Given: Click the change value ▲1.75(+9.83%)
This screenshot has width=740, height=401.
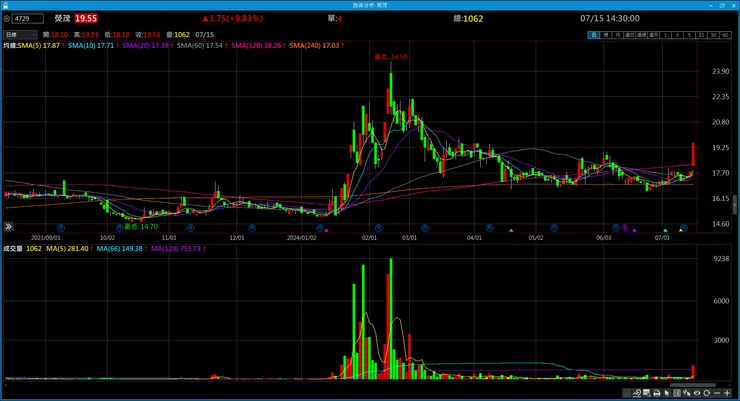Looking at the screenshot, I should pos(232,18).
